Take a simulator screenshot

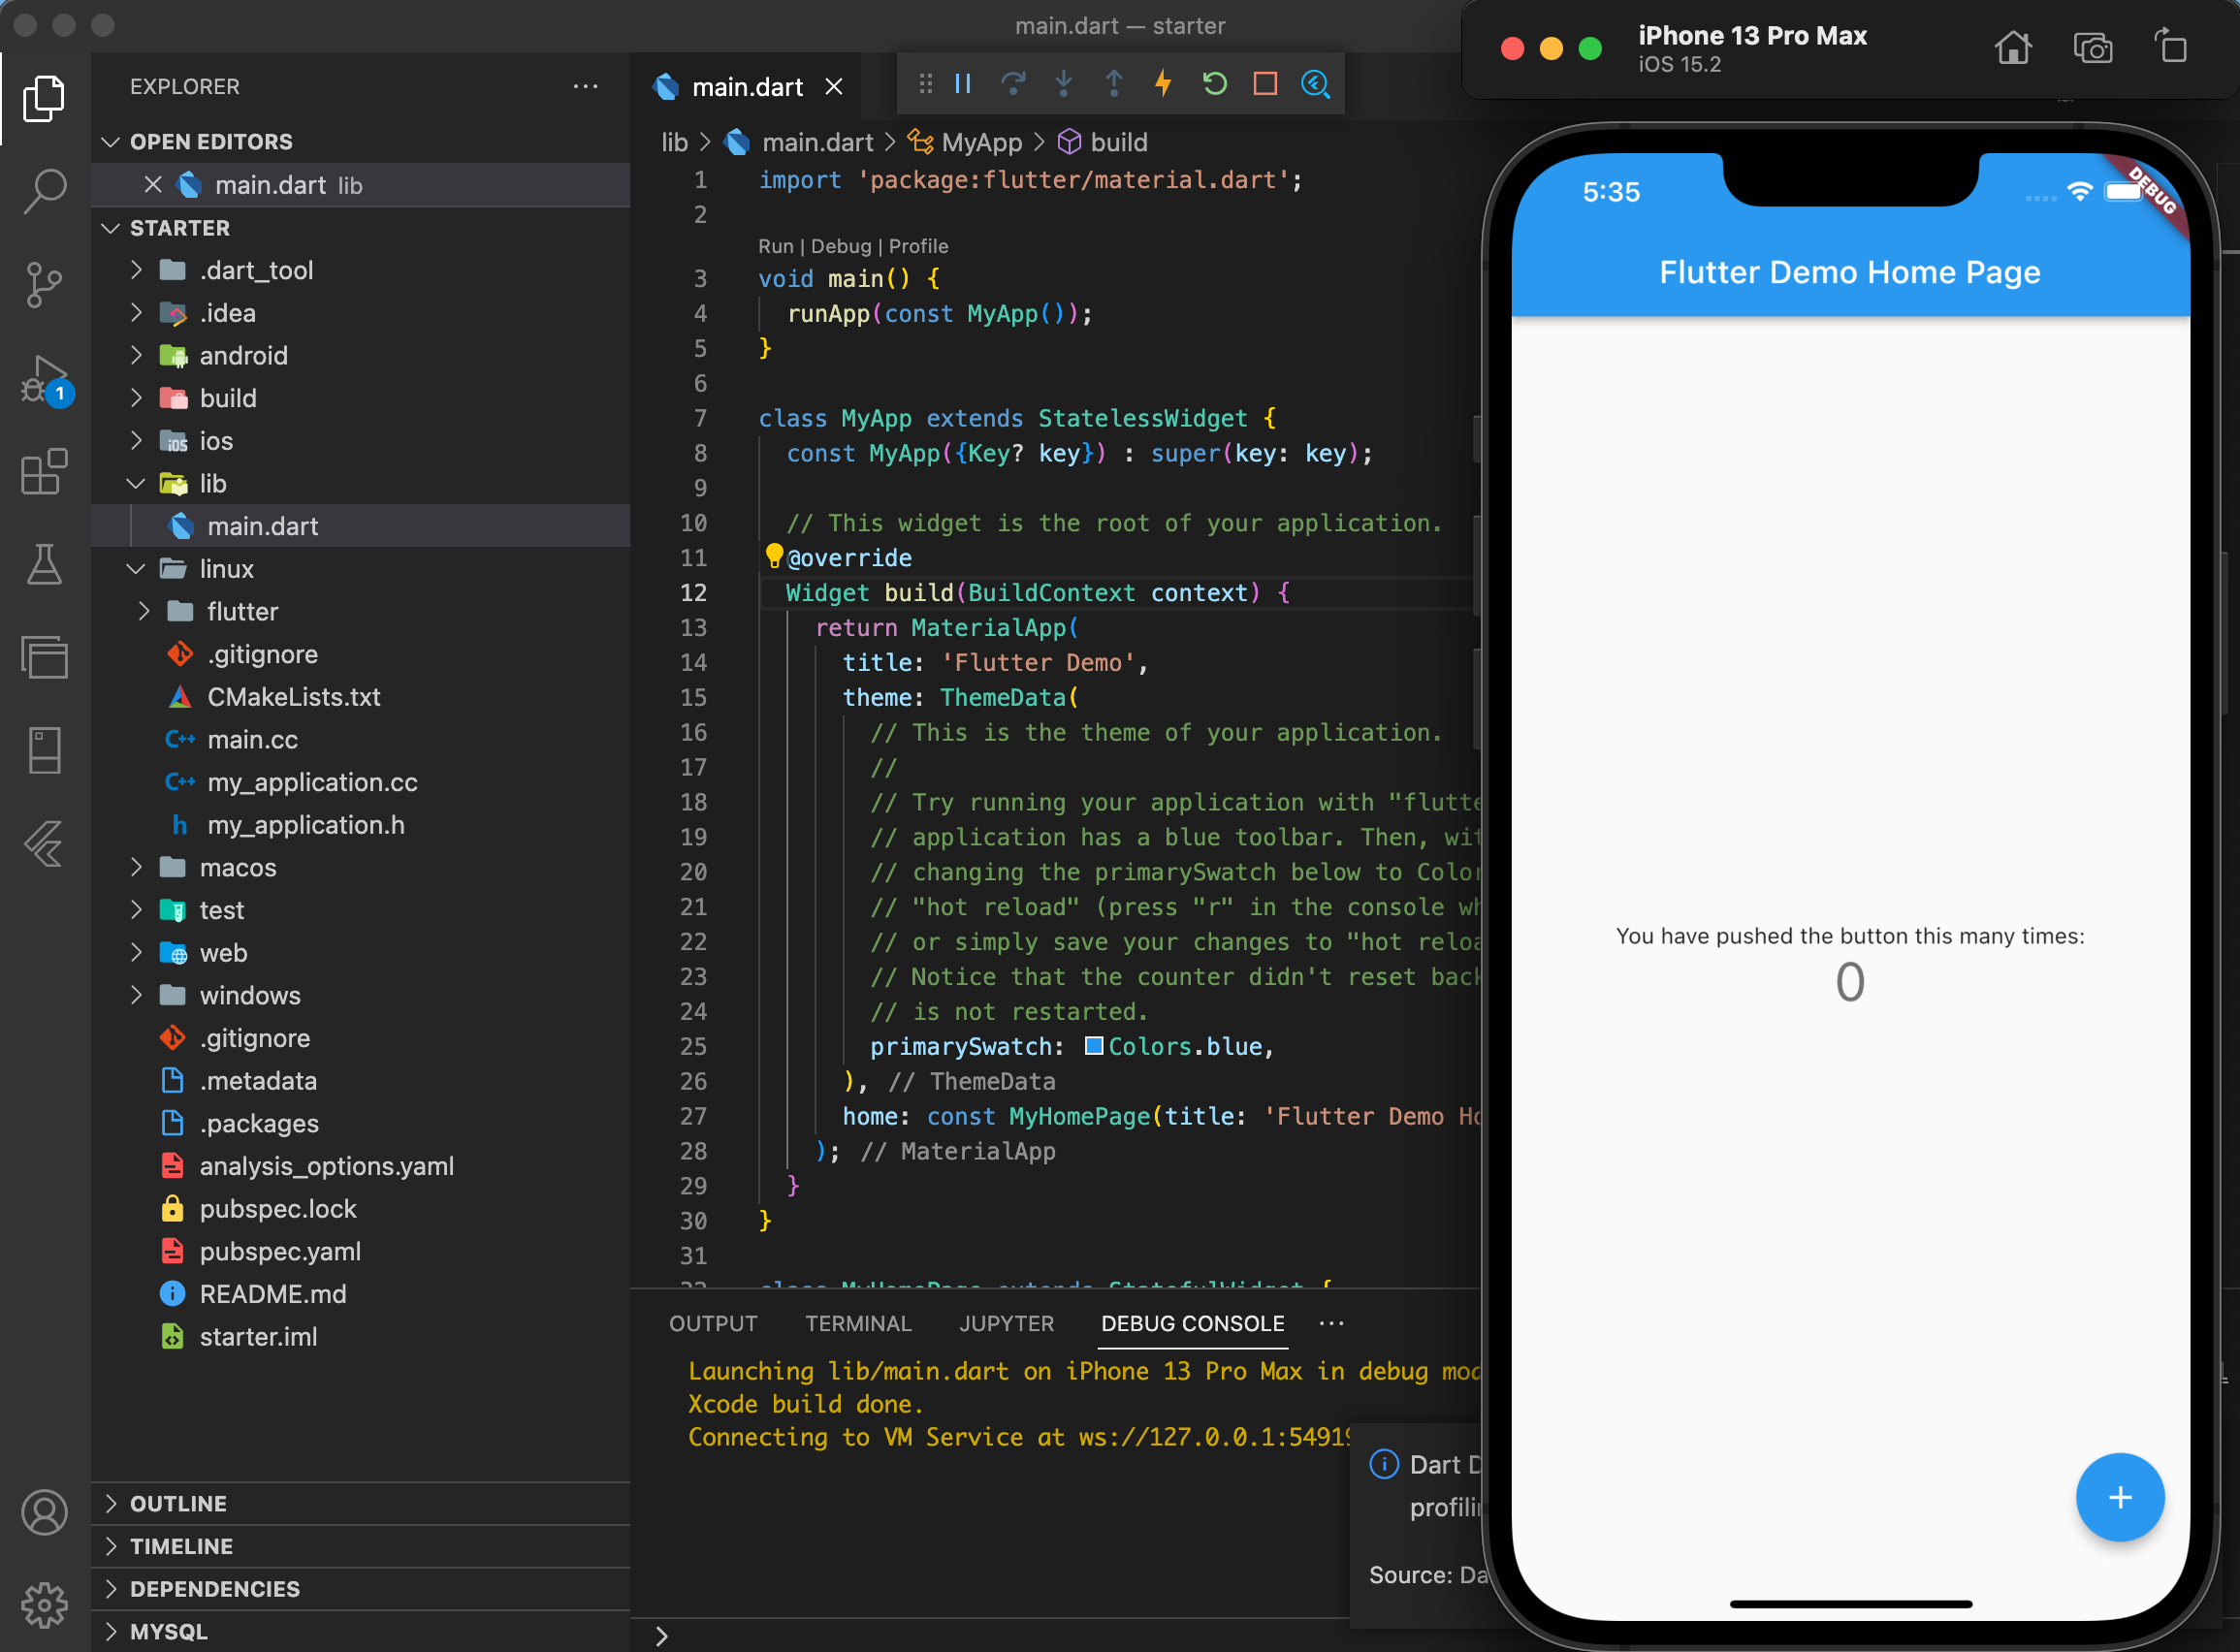[x=2092, y=48]
